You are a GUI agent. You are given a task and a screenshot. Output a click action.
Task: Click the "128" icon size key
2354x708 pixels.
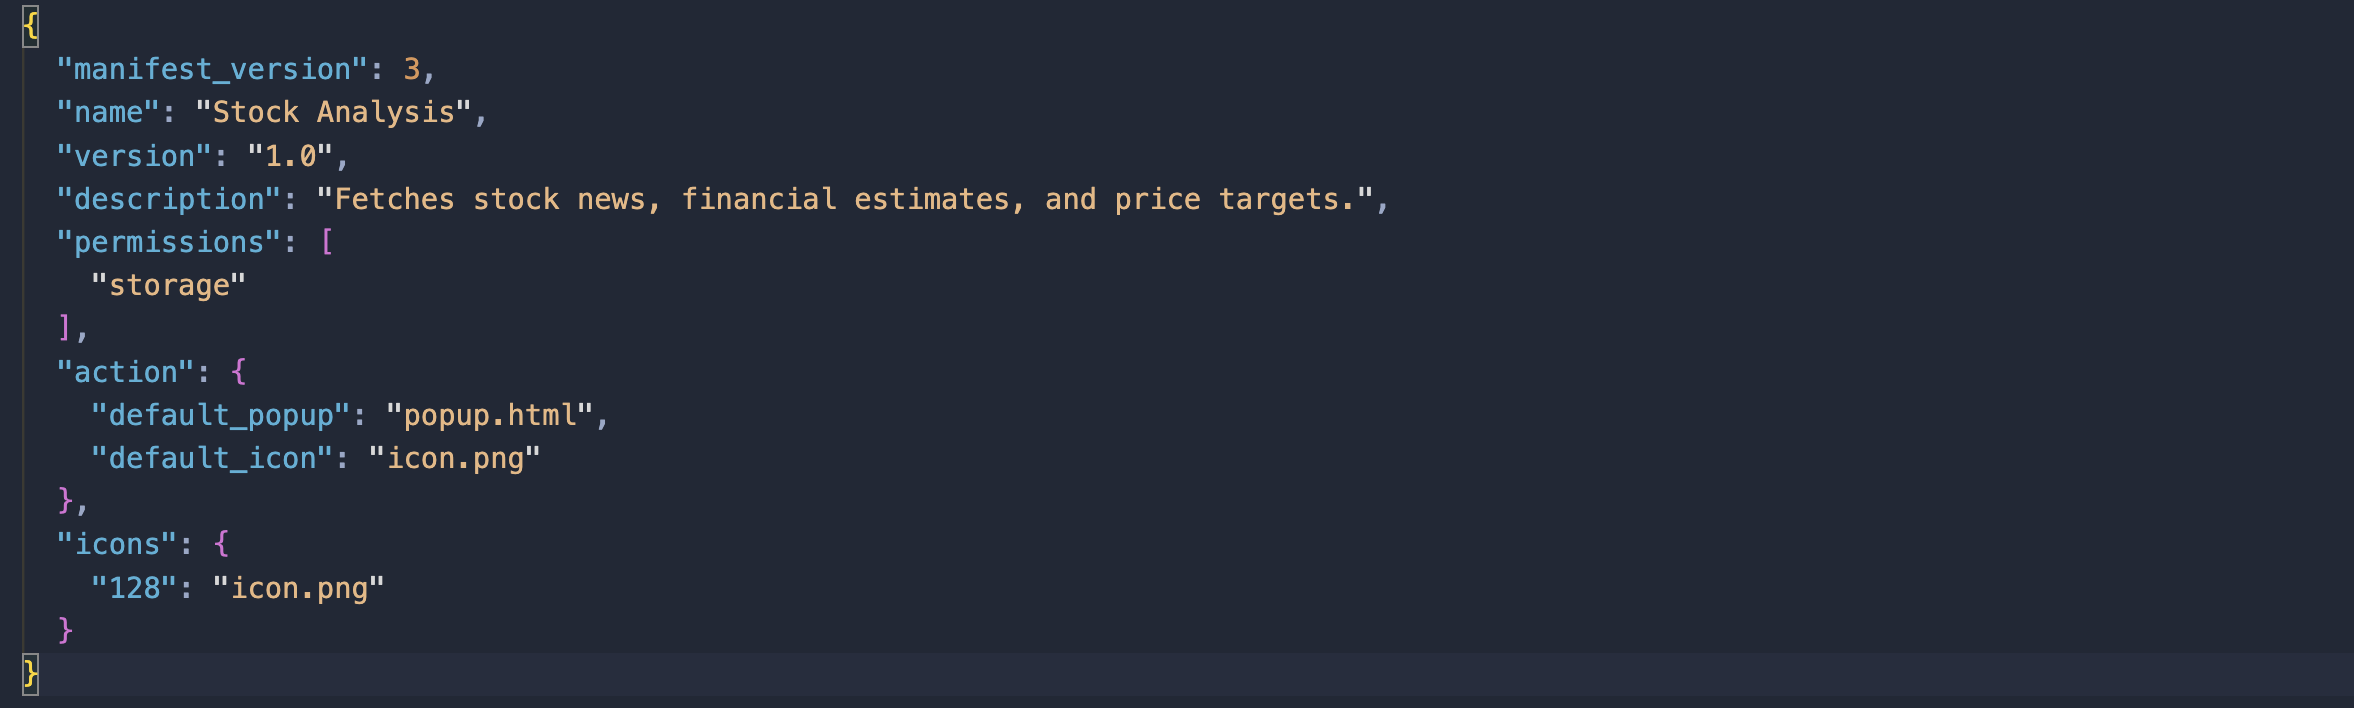[x=134, y=588]
